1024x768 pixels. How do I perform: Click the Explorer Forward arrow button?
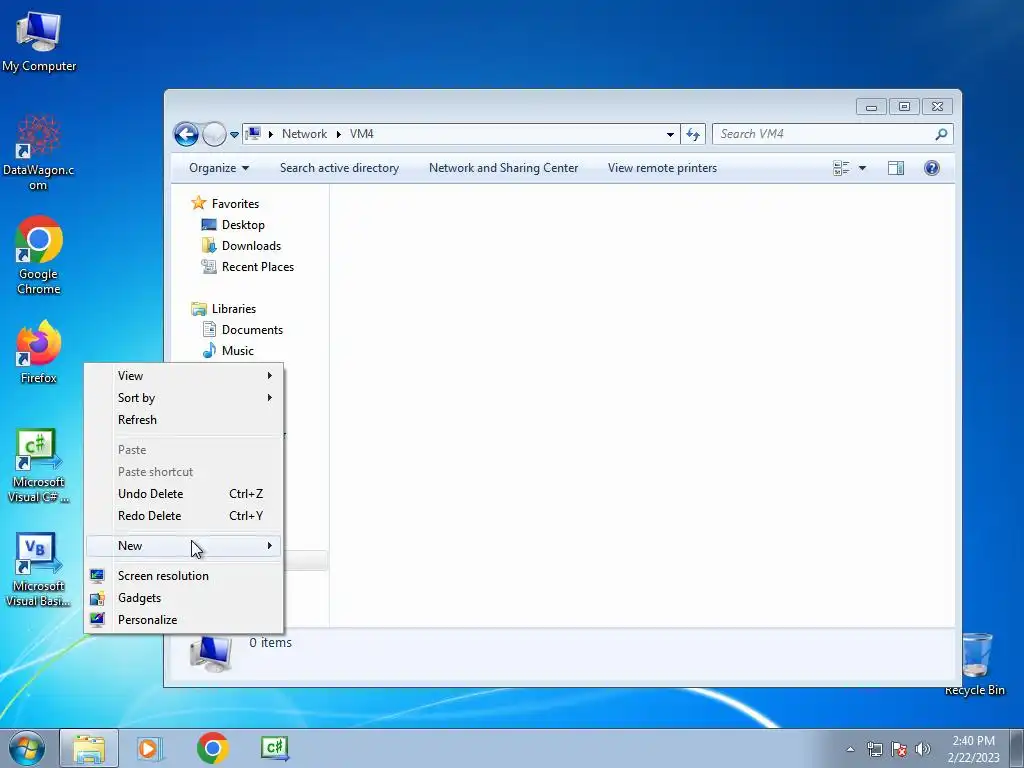[214, 135]
